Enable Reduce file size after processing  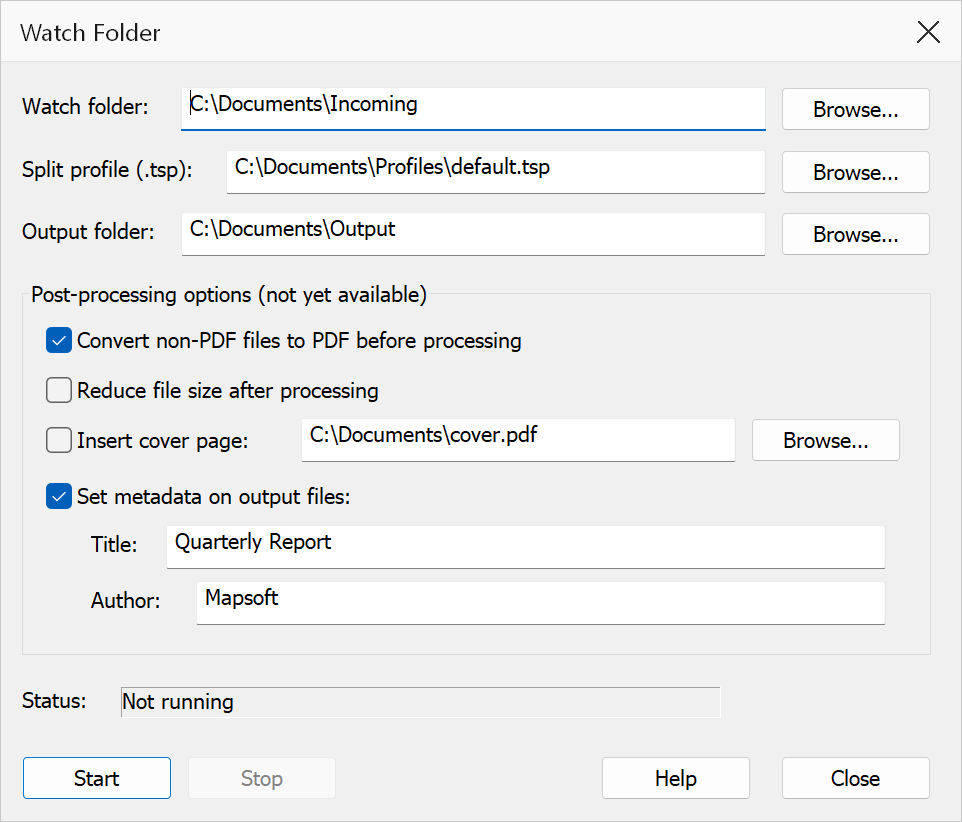(x=59, y=390)
